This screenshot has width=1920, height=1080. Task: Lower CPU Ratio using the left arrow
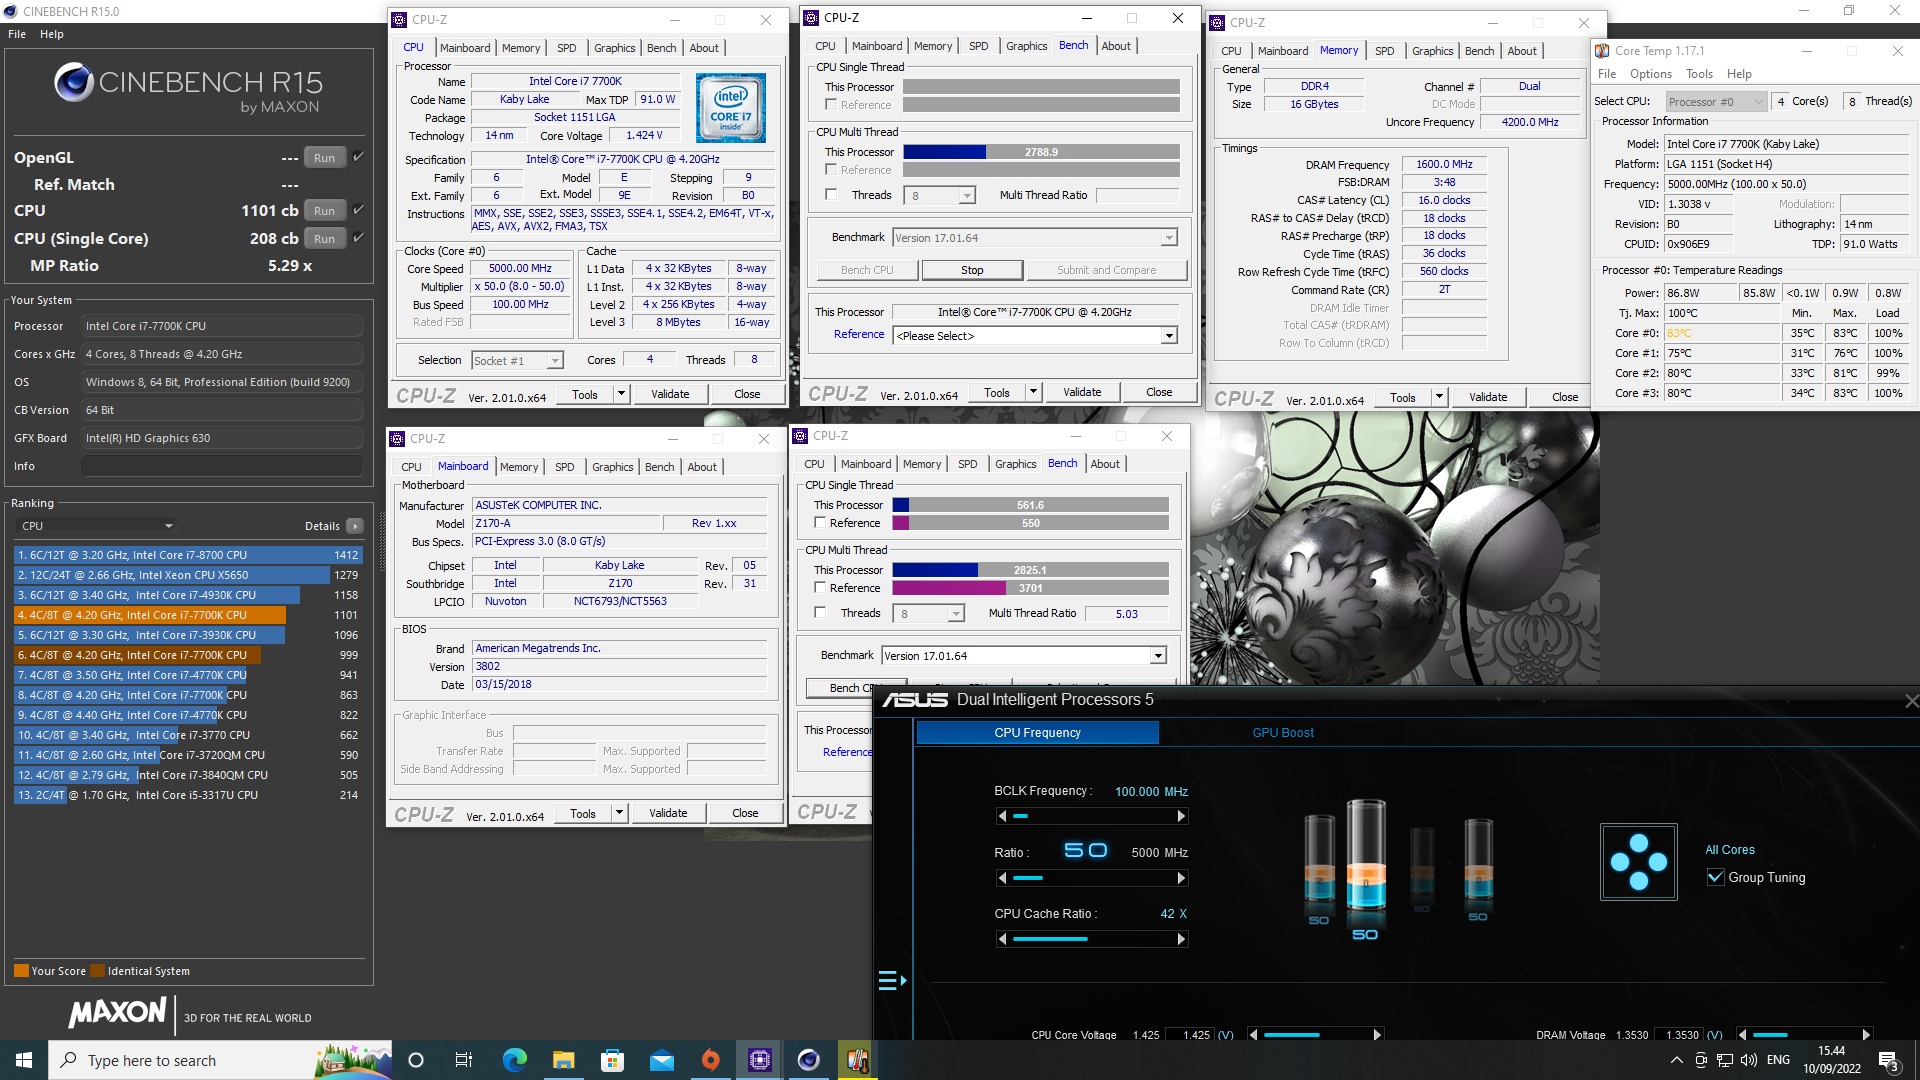(1002, 879)
